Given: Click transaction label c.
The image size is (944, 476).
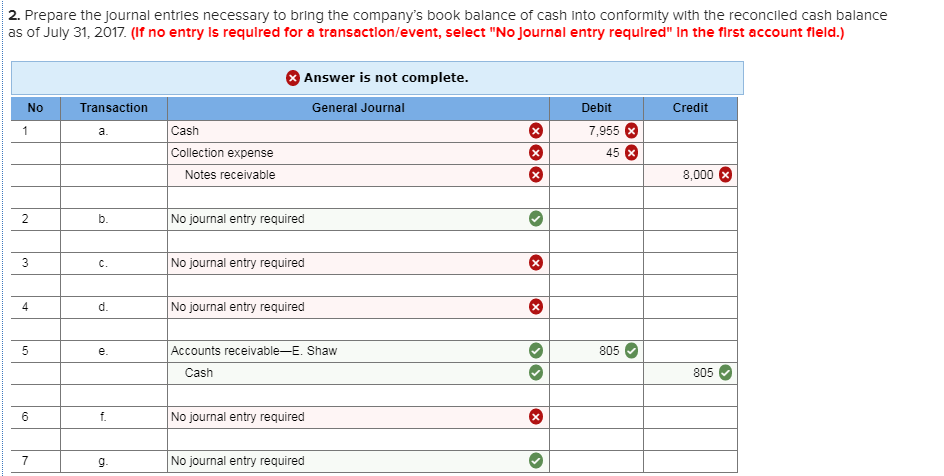Looking at the screenshot, I should click(x=104, y=263).
